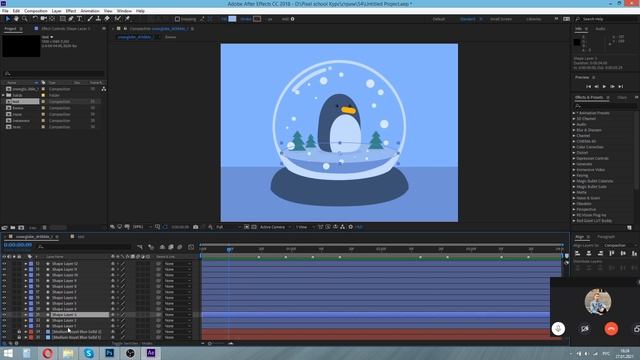This screenshot has width=640, height=360.
Task: Jump to last frame in Preview panel
Action: tap(620, 87)
